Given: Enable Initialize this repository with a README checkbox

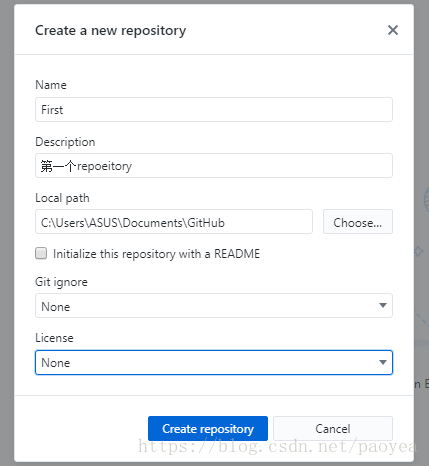Looking at the screenshot, I should [41, 253].
